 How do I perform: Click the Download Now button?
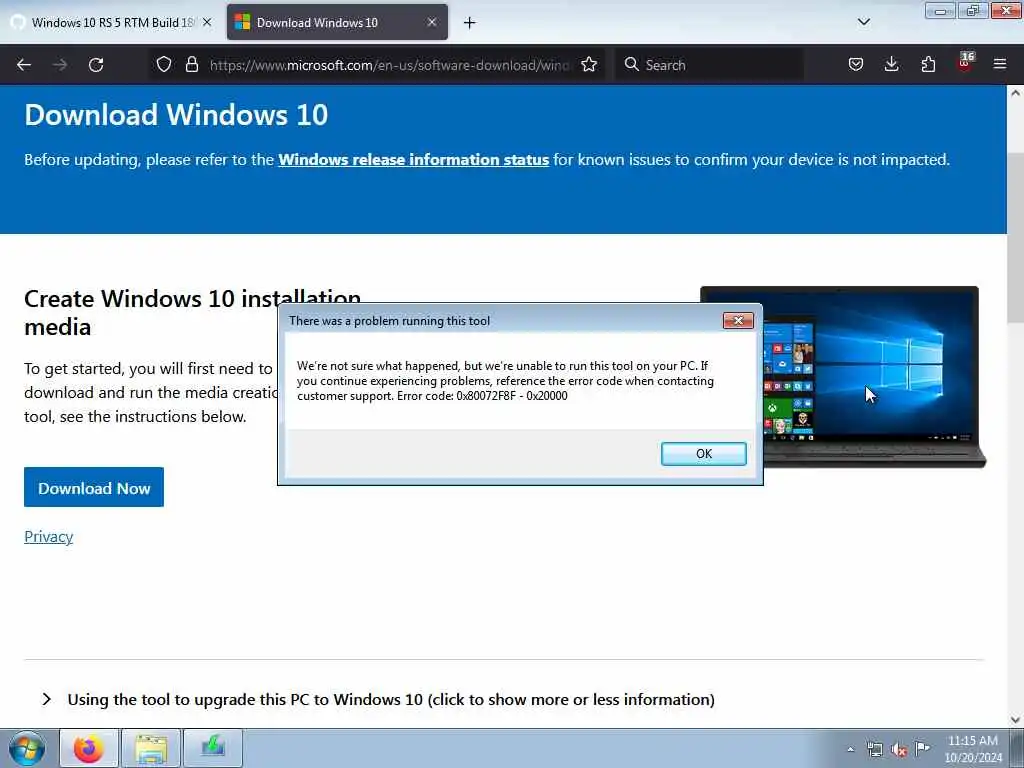tap(94, 487)
